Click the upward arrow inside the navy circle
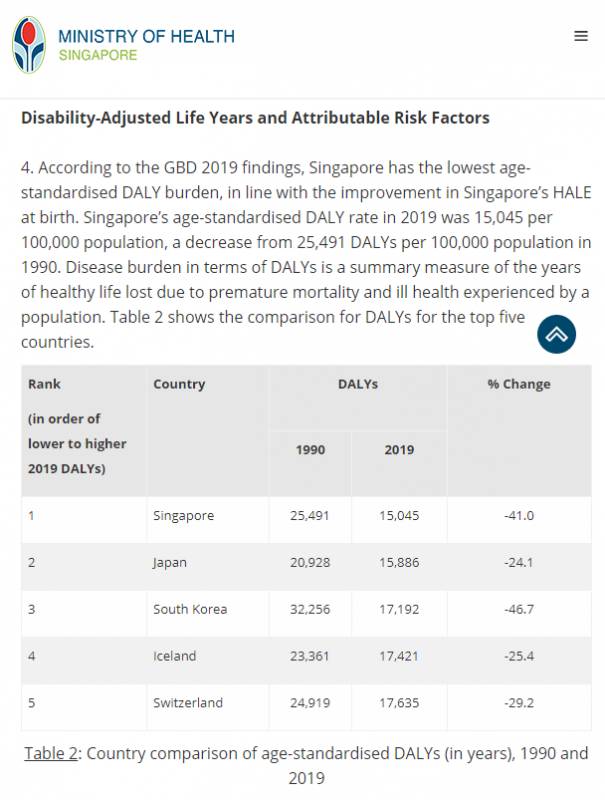This screenshot has width=605, height=800. pyautogui.click(x=556, y=333)
